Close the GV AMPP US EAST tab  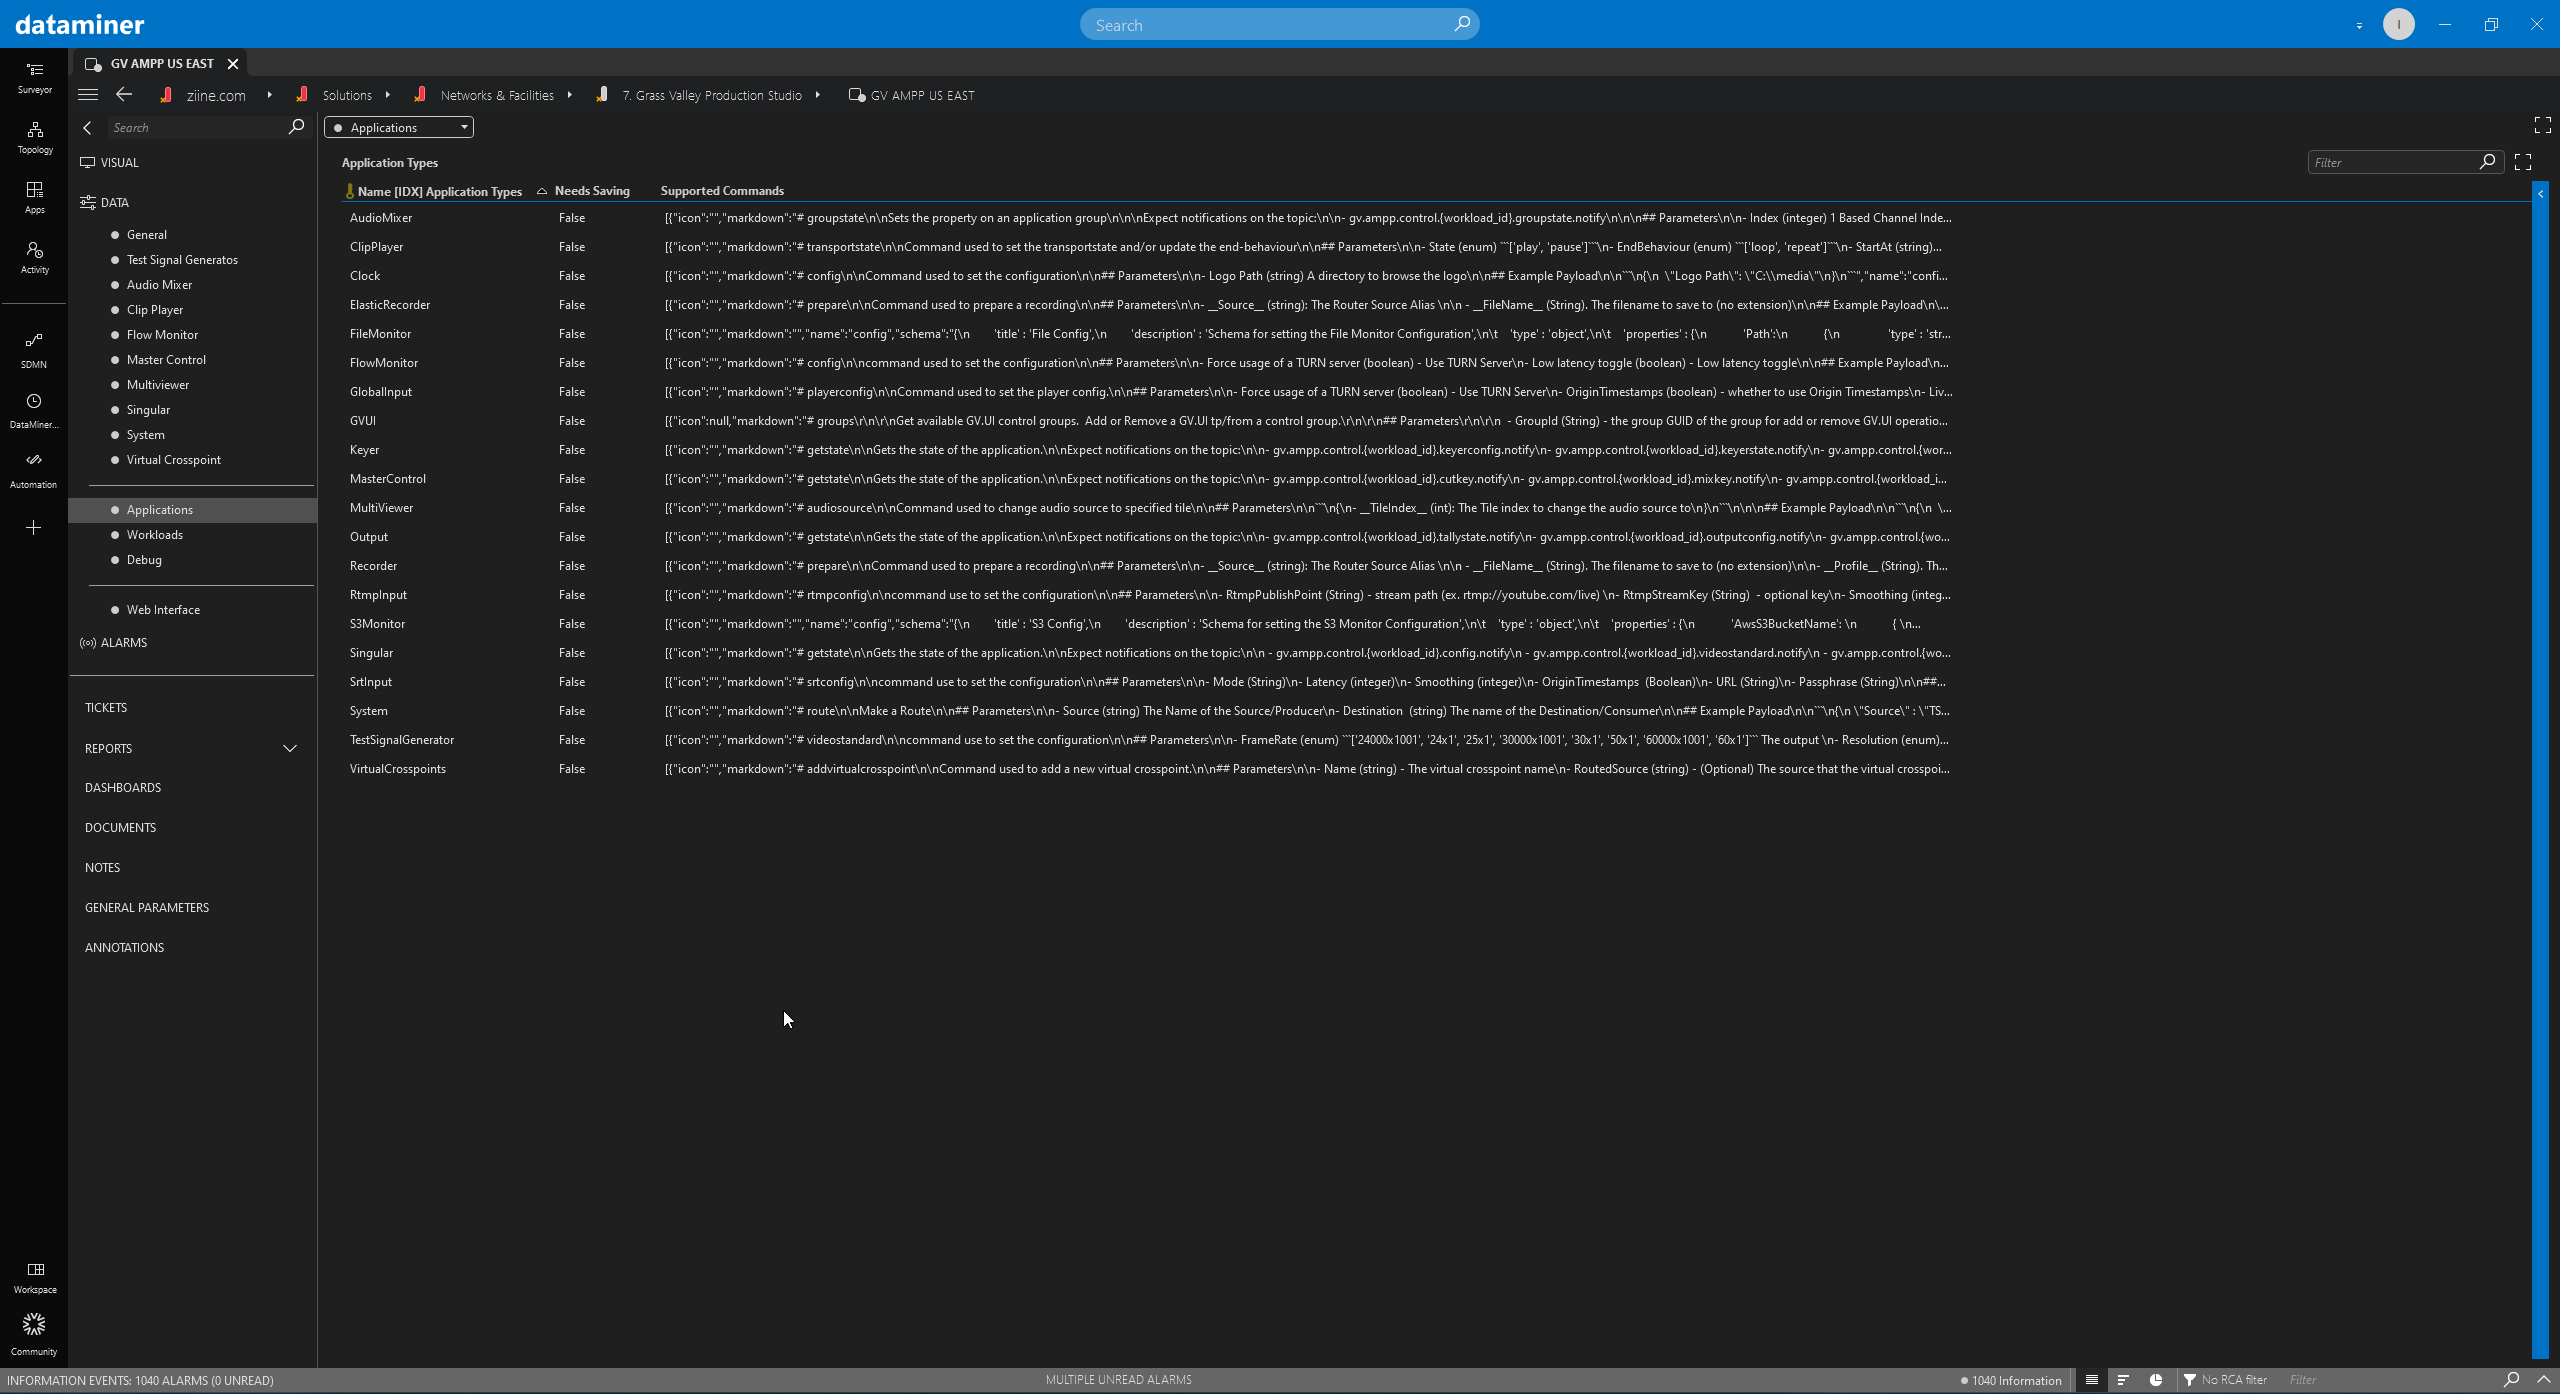233,64
